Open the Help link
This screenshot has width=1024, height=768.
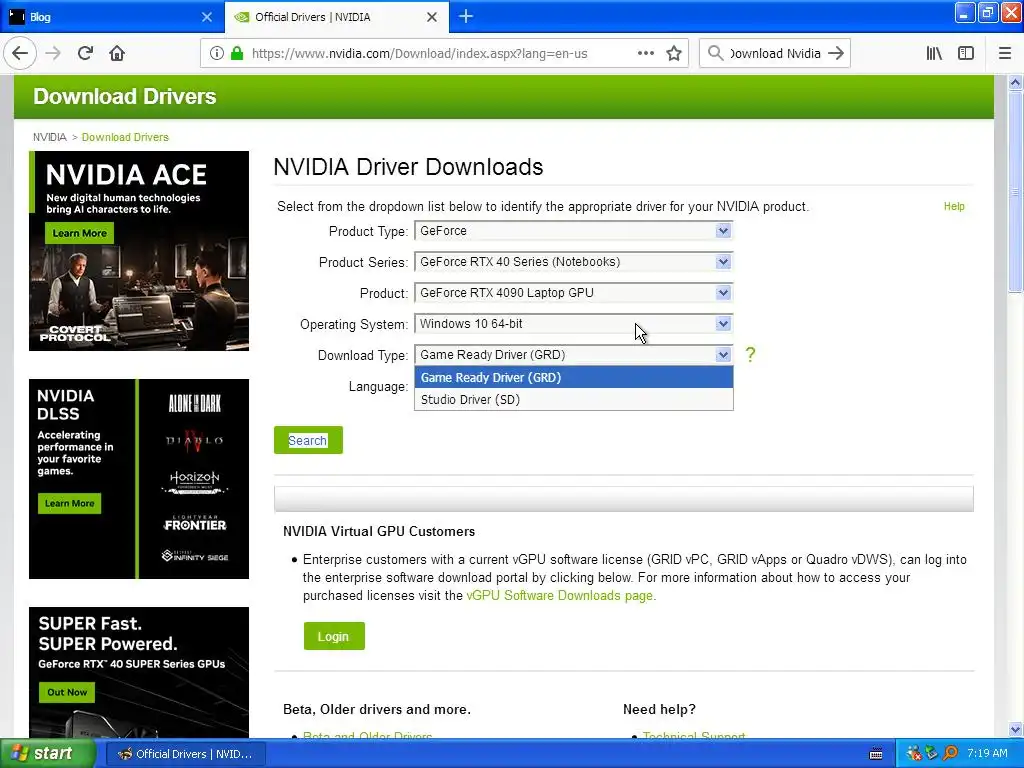pyautogui.click(x=953, y=206)
